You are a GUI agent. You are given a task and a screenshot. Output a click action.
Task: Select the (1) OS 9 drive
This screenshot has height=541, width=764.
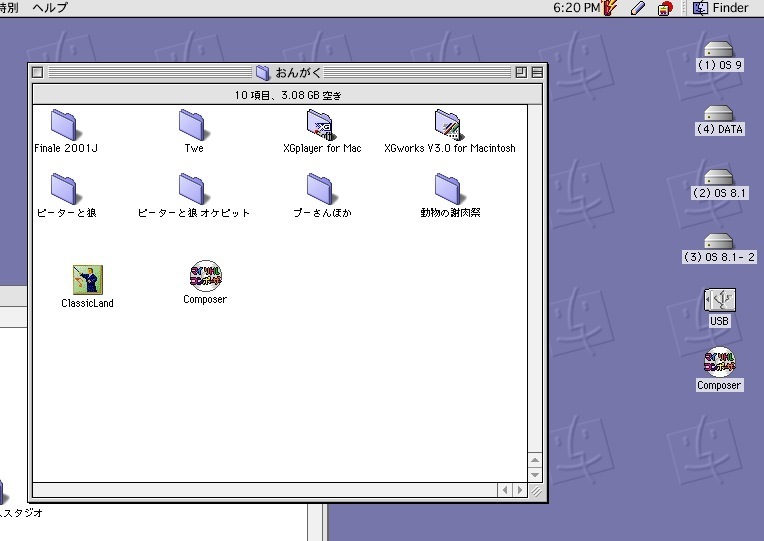click(x=719, y=49)
